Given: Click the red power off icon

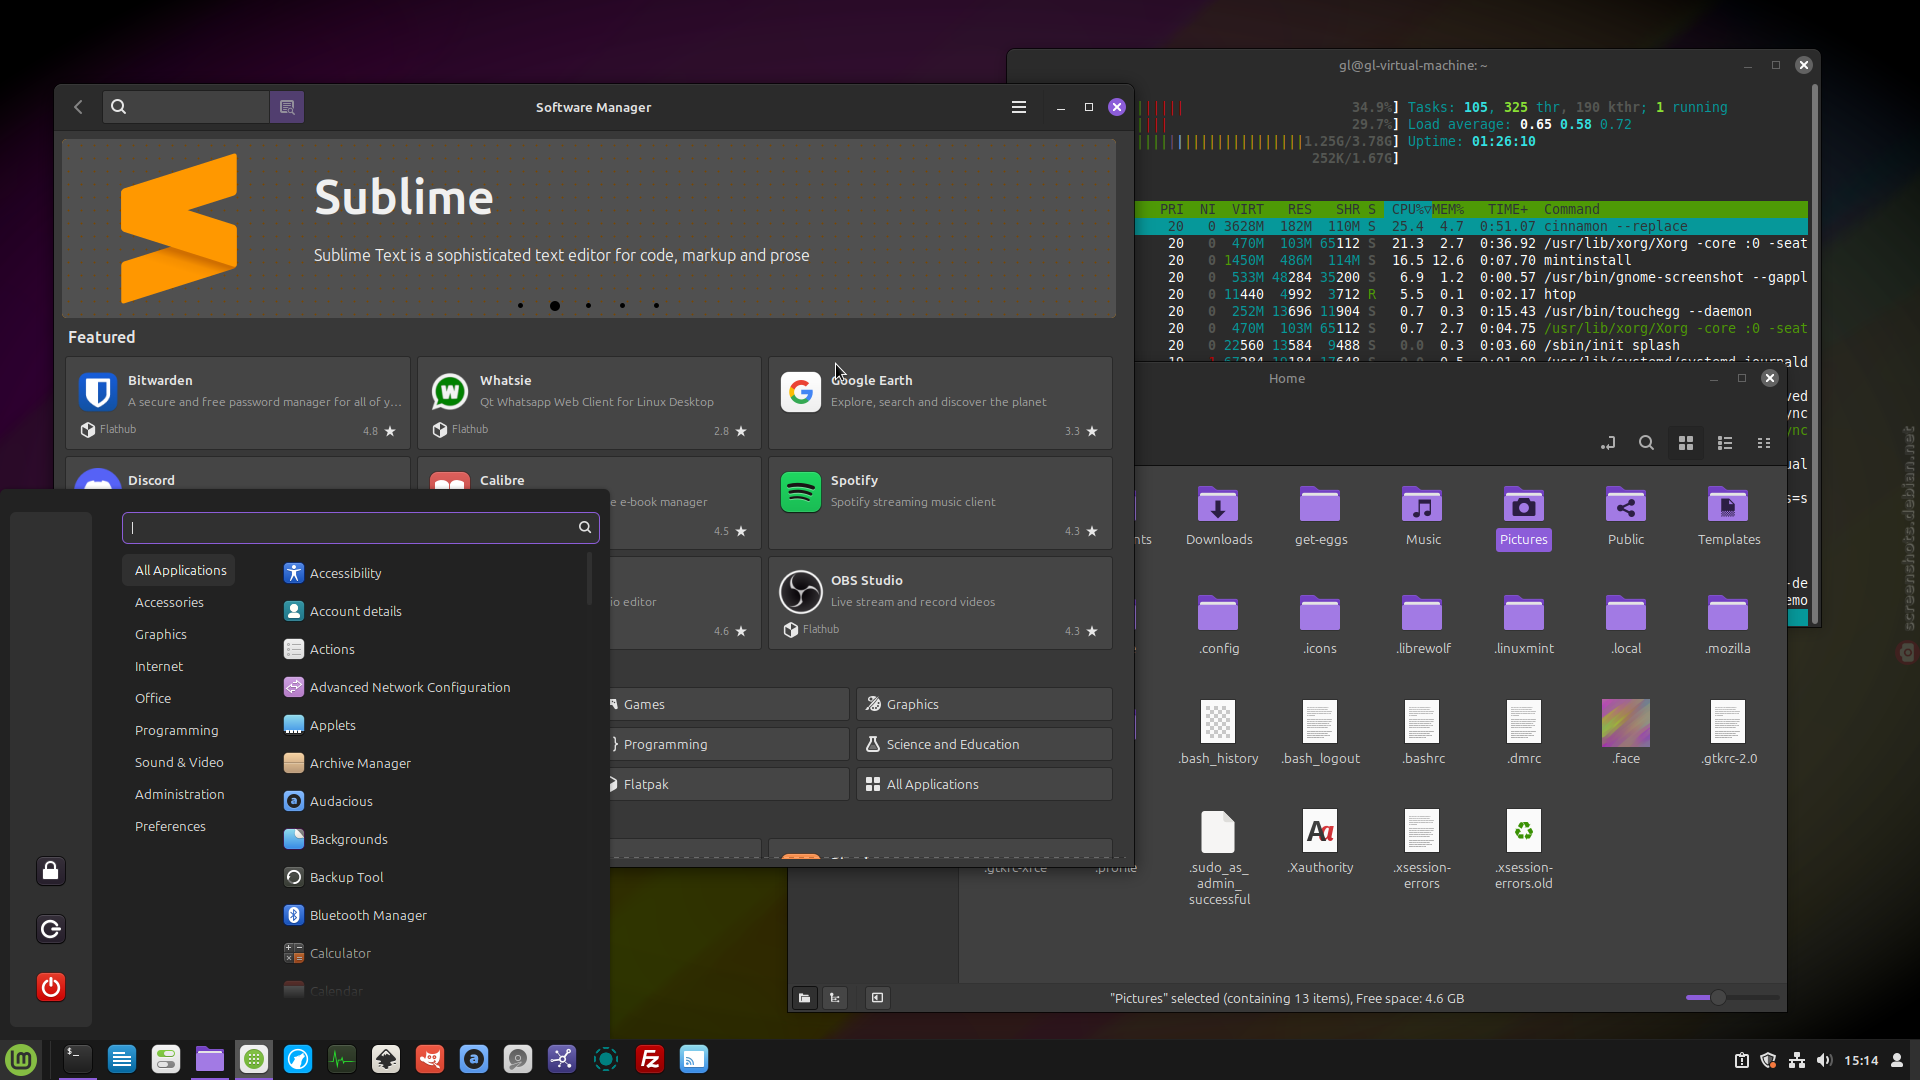Looking at the screenshot, I should coord(51,987).
